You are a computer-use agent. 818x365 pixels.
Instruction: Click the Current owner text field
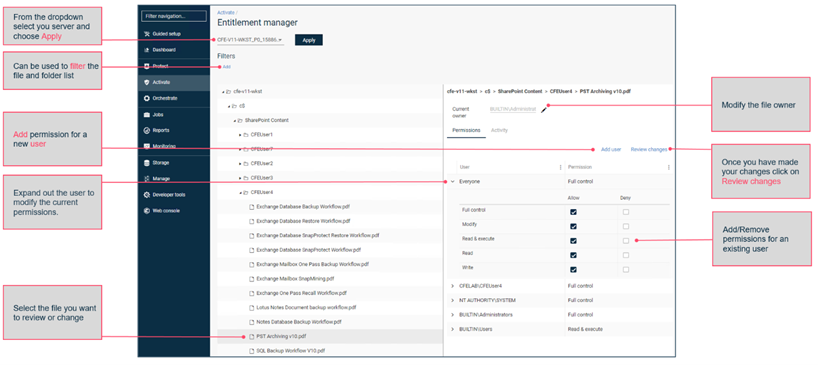point(513,110)
